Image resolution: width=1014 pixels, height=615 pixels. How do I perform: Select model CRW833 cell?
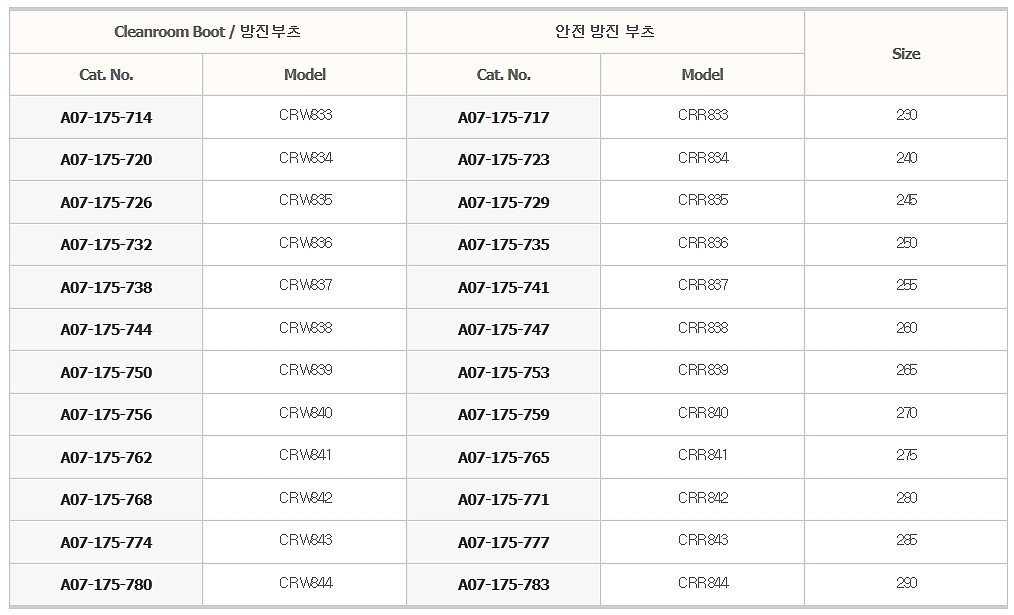click(x=305, y=115)
